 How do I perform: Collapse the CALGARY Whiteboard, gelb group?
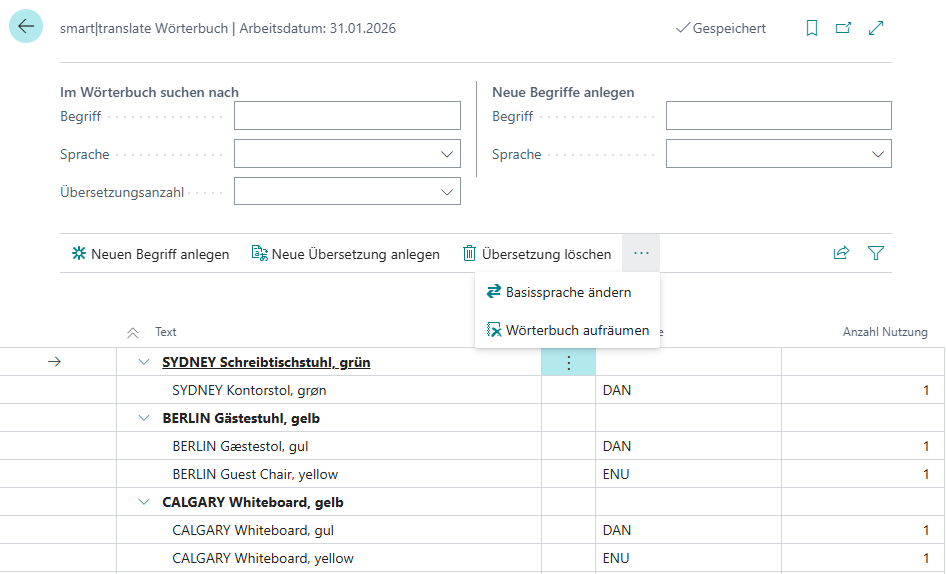coord(145,502)
